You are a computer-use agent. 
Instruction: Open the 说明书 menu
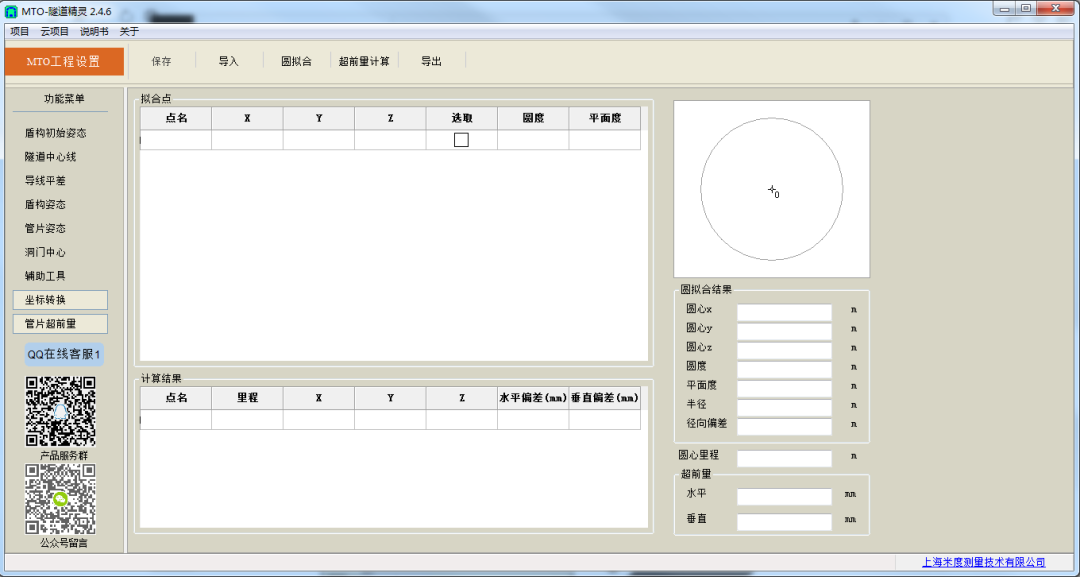click(94, 31)
